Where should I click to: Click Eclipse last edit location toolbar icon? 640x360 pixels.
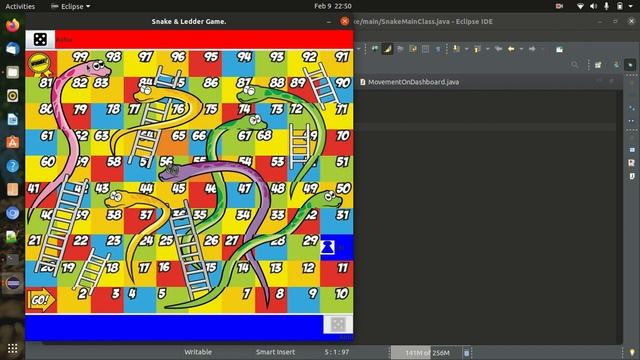(498, 49)
